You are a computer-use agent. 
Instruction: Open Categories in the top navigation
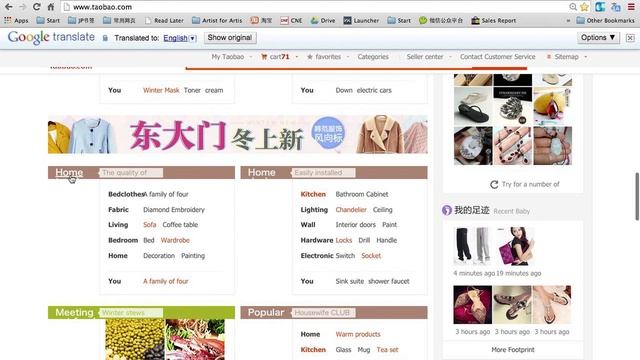[x=373, y=57]
